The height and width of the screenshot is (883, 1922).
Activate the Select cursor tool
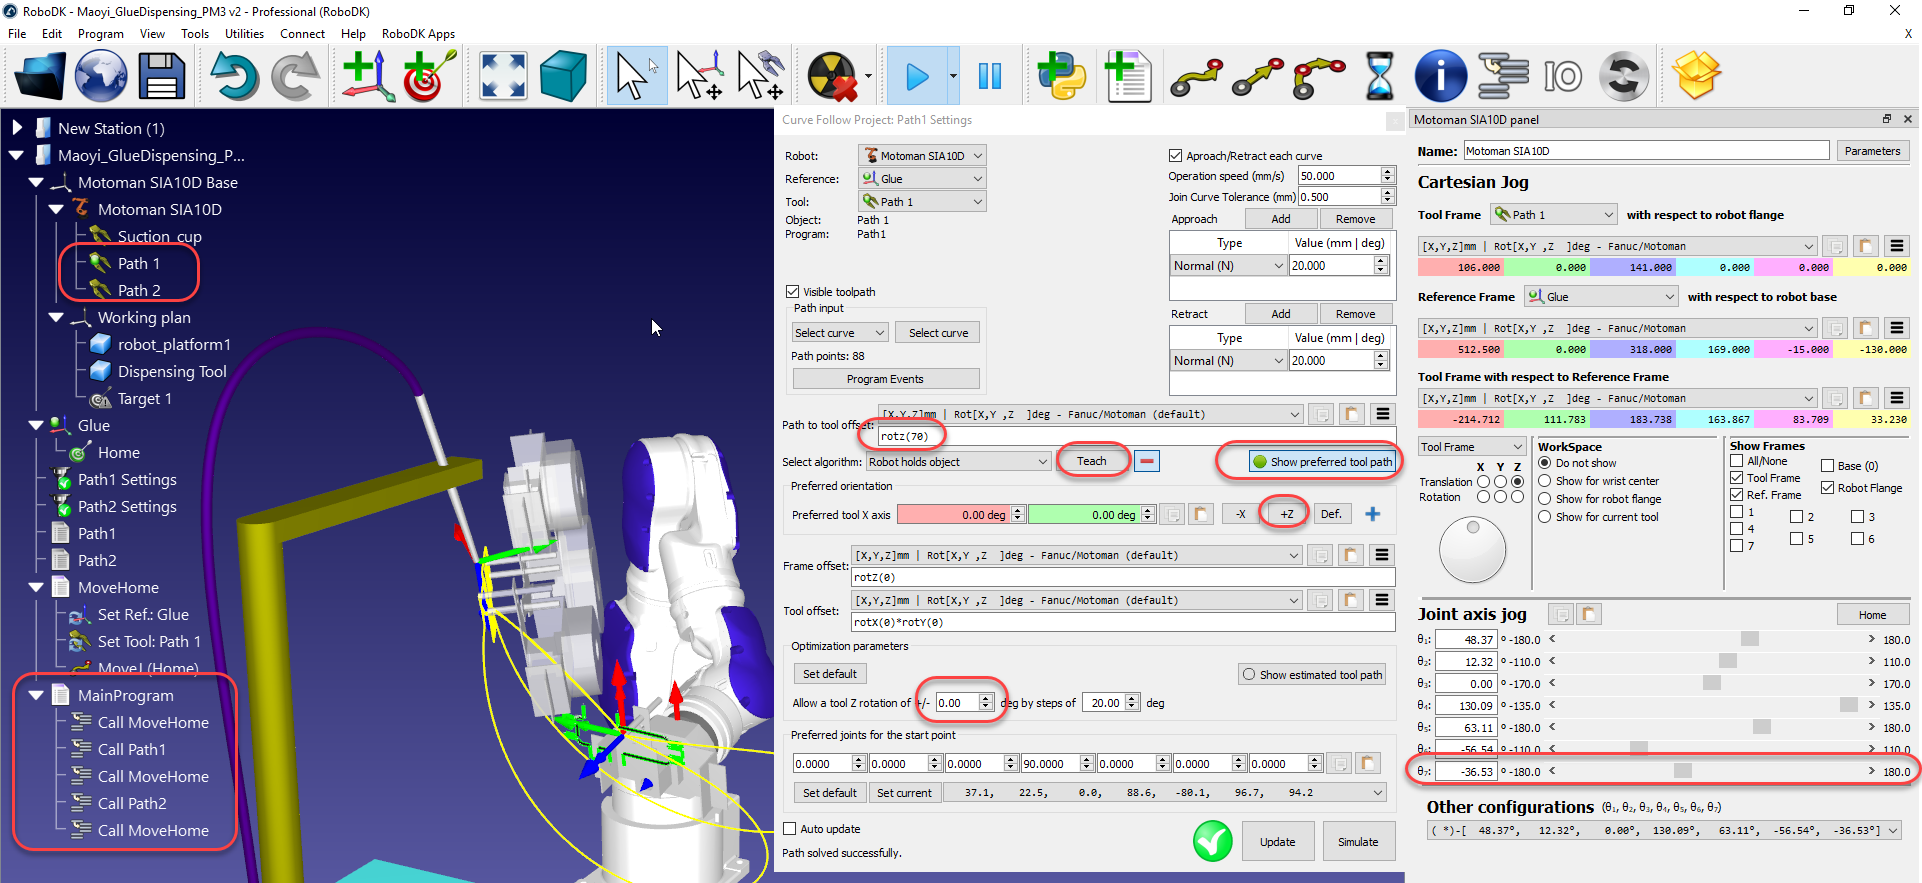636,76
